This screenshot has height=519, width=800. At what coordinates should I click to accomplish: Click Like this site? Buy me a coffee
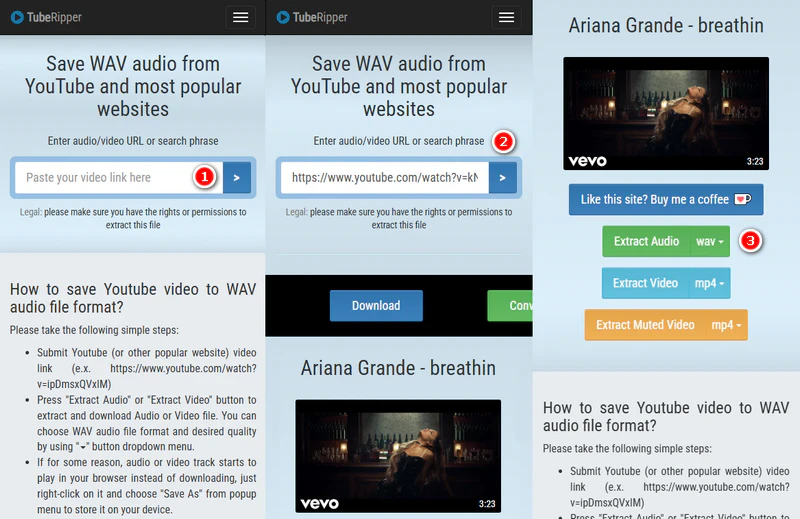(666, 199)
